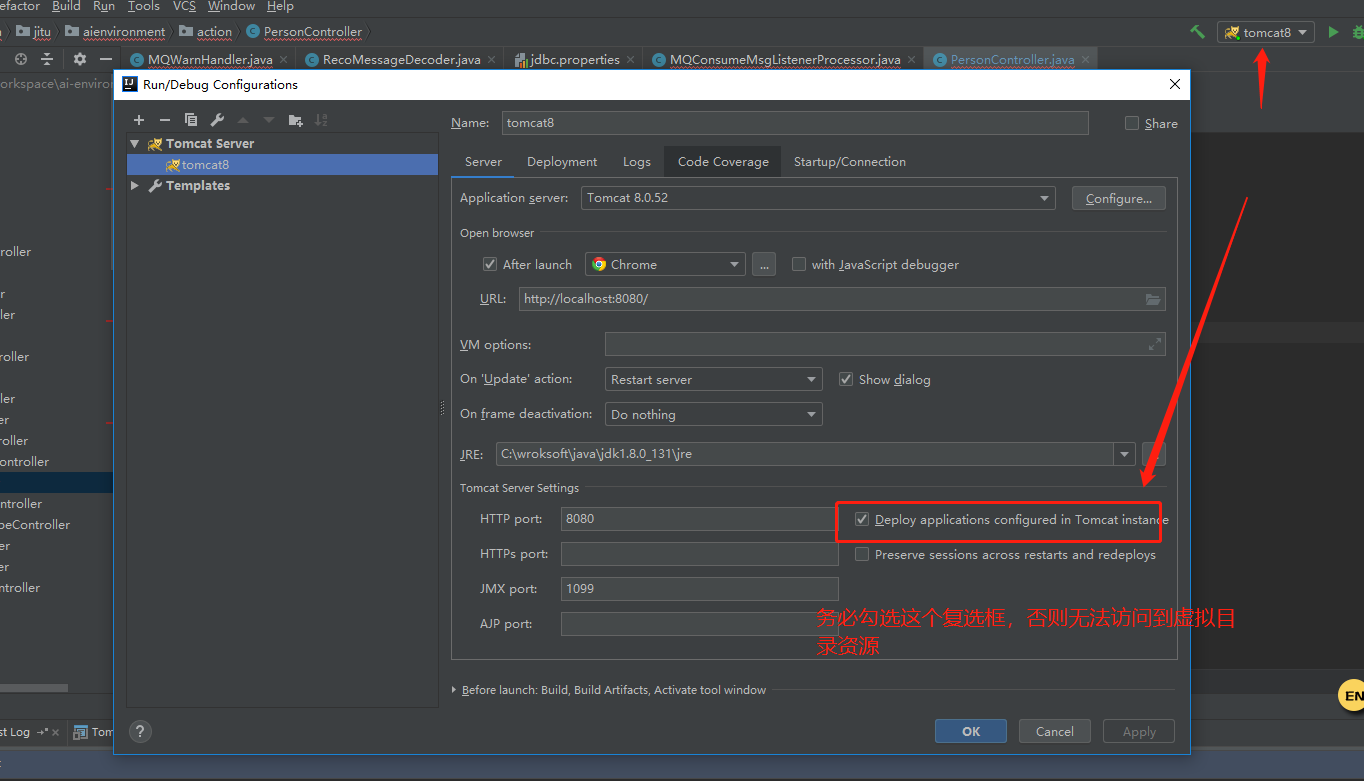Open the Tools menu
The height and width of the screenshot is (781, 1364).
pyautogui.click(x=143, y=6)
